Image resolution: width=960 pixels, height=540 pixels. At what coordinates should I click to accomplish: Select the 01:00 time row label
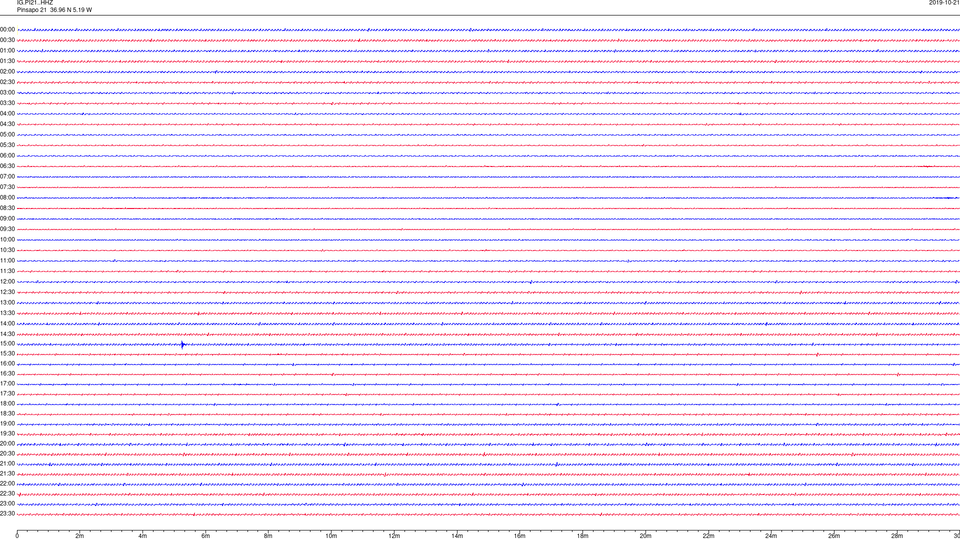pos(7,51)
